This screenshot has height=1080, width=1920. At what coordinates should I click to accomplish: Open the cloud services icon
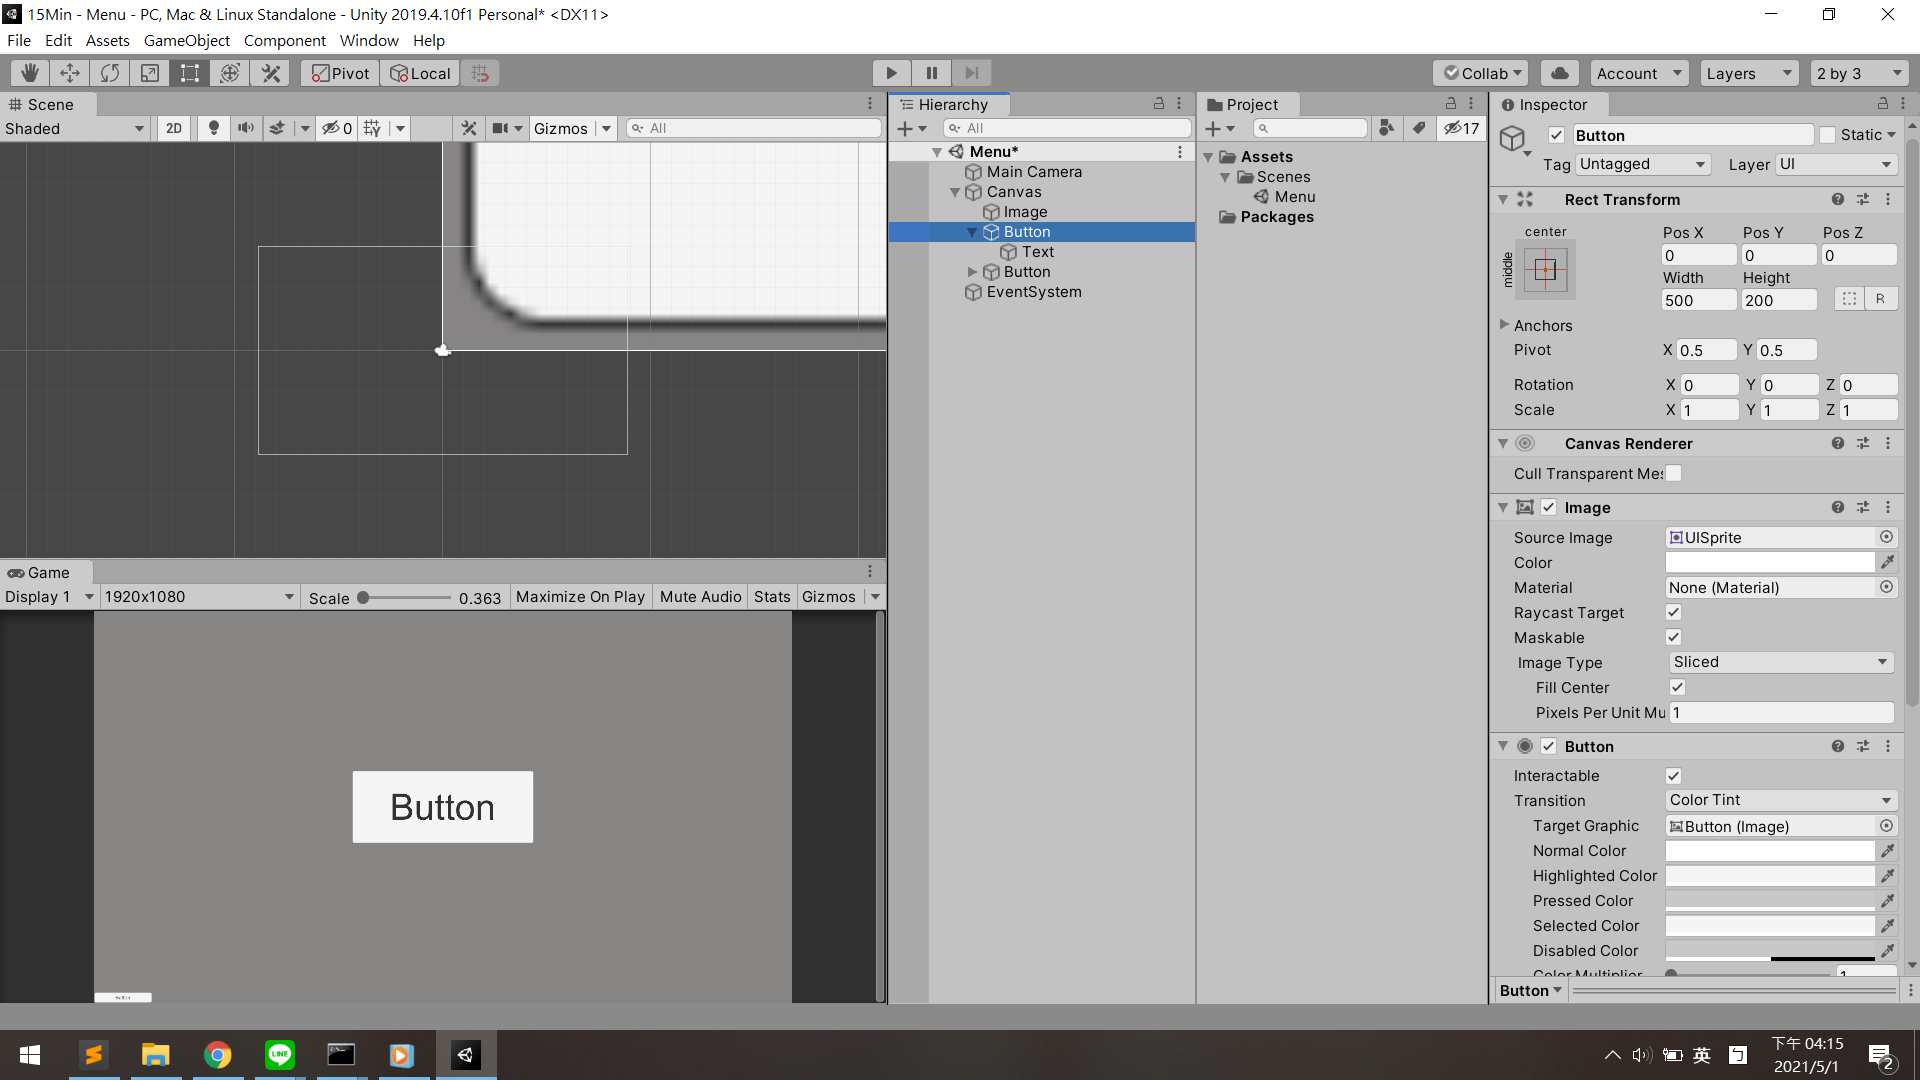point(1559,73)
